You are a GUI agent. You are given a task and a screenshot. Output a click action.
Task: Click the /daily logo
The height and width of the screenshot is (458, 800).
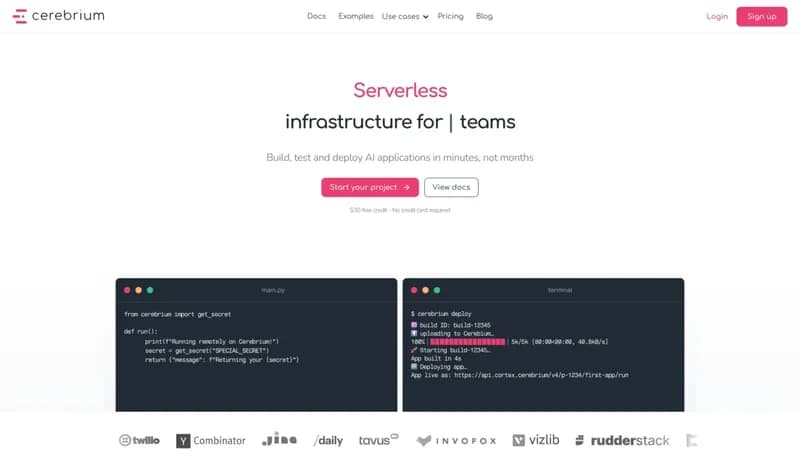tap(328, 441)
